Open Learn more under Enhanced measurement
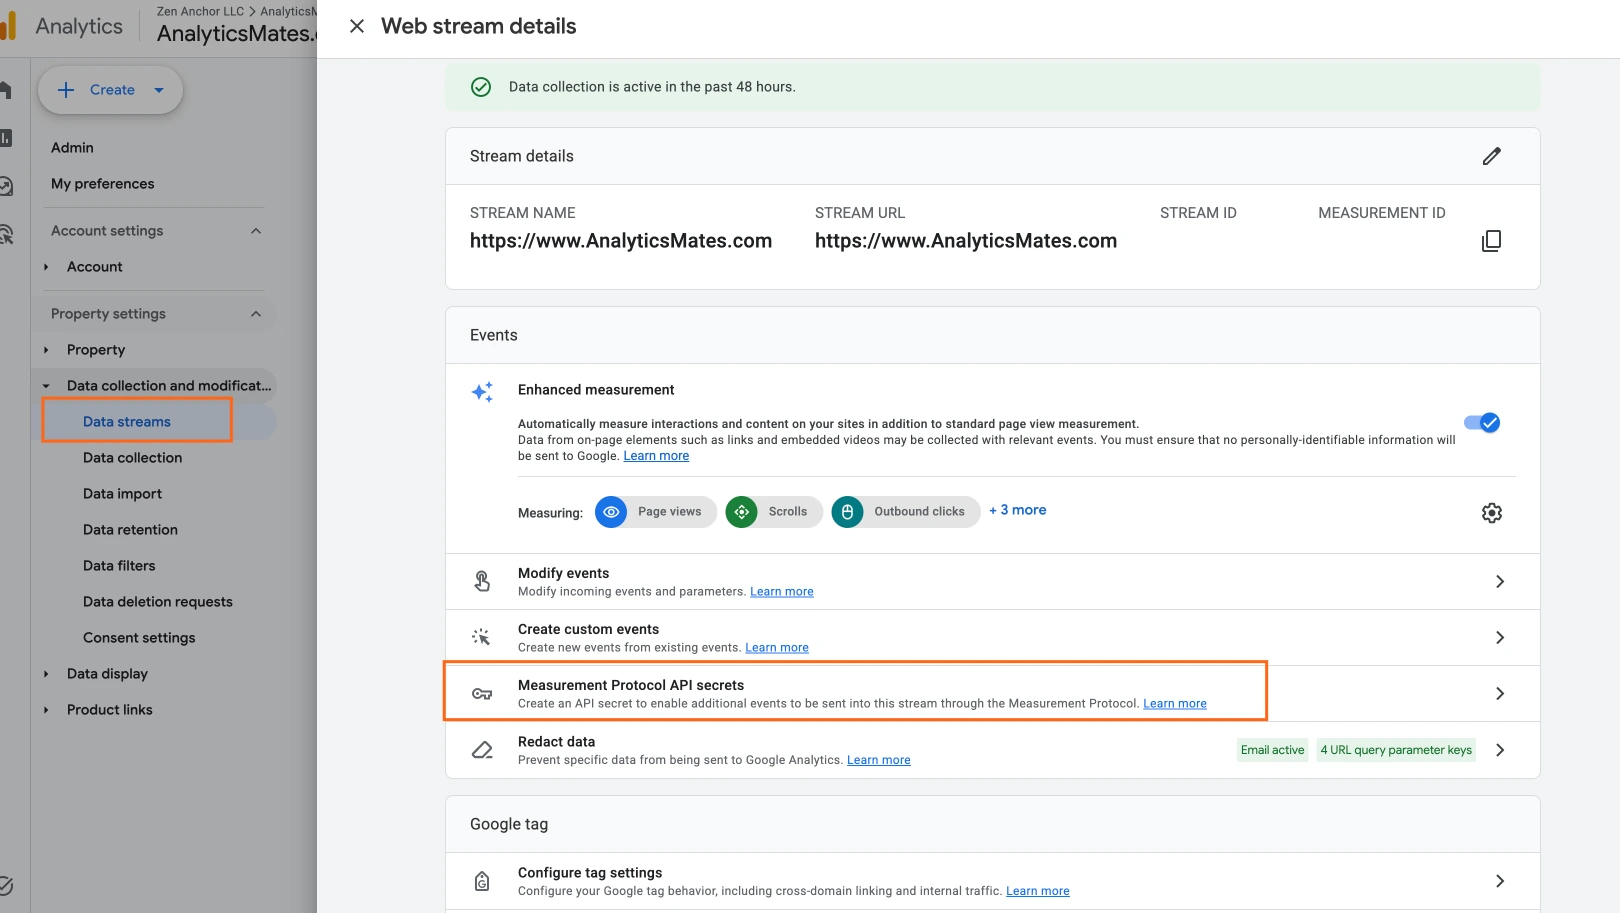Image resolution: width=1620 pixels, height=913 pixels. tap(656, 456)
